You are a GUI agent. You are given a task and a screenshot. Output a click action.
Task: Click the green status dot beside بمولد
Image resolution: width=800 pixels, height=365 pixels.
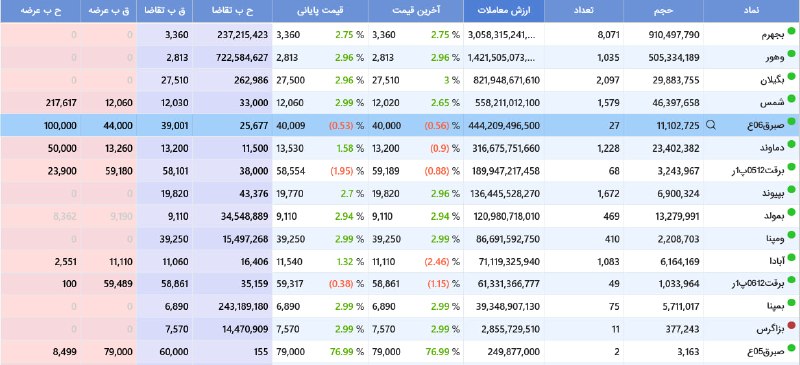(791, 212)
